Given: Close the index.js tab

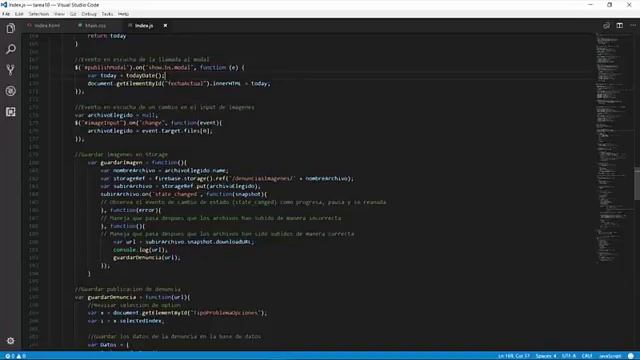Looking at the screenshot, I should click(x=165, y=25).
